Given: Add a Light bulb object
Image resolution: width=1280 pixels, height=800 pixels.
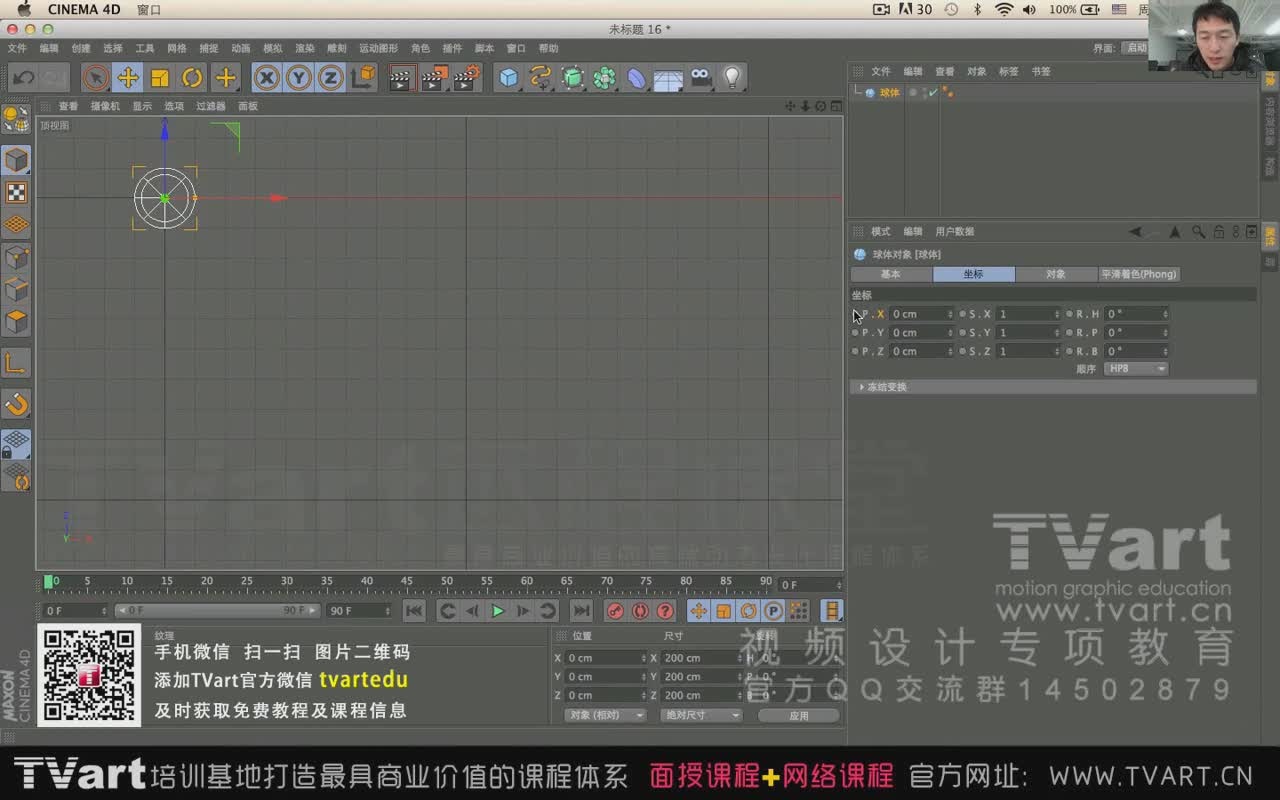Looking at the screenshot, I should (x=732, y=78).
